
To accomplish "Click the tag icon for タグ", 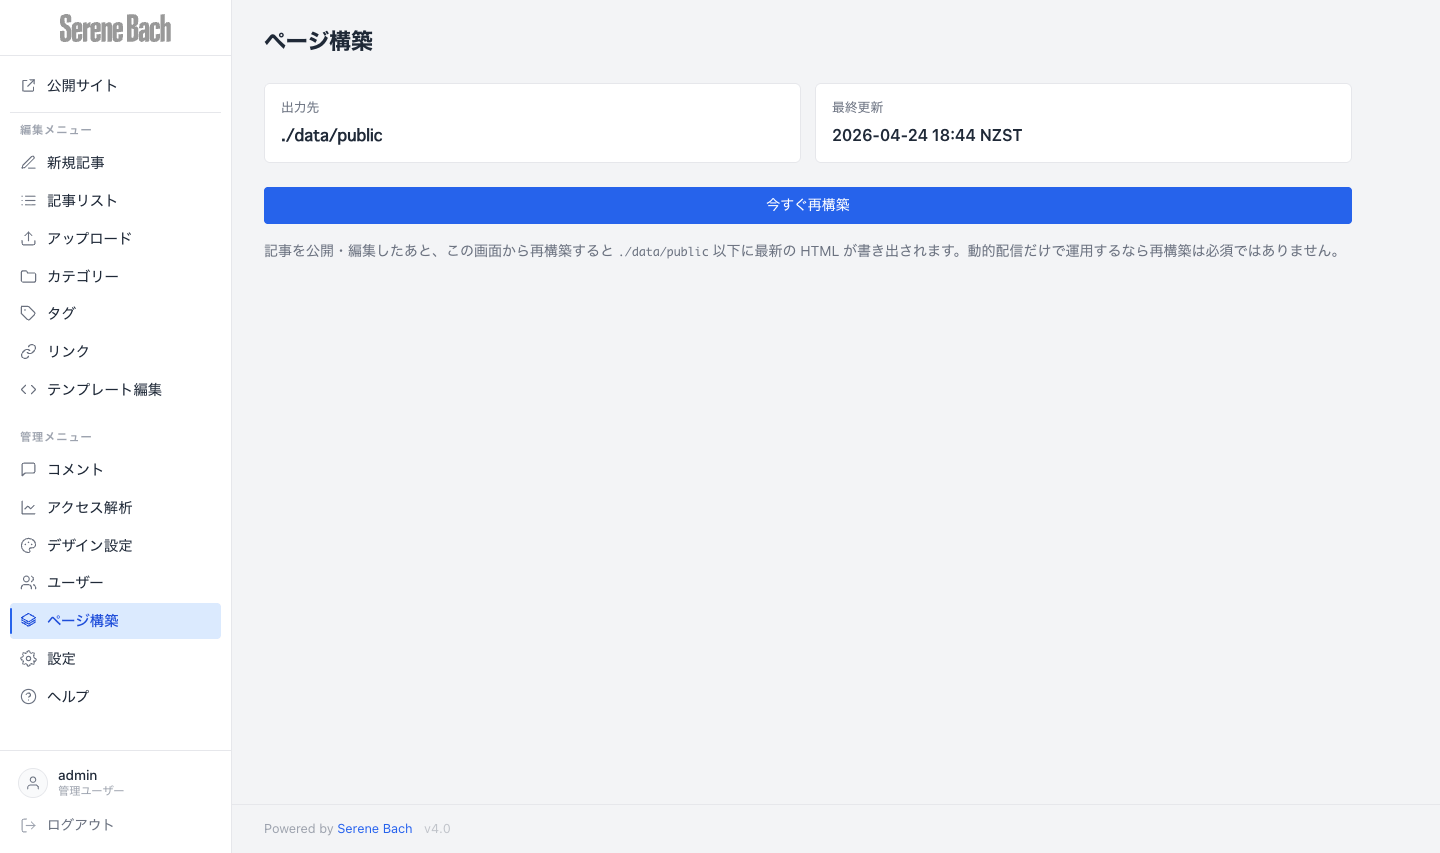I will click(28, 314).
